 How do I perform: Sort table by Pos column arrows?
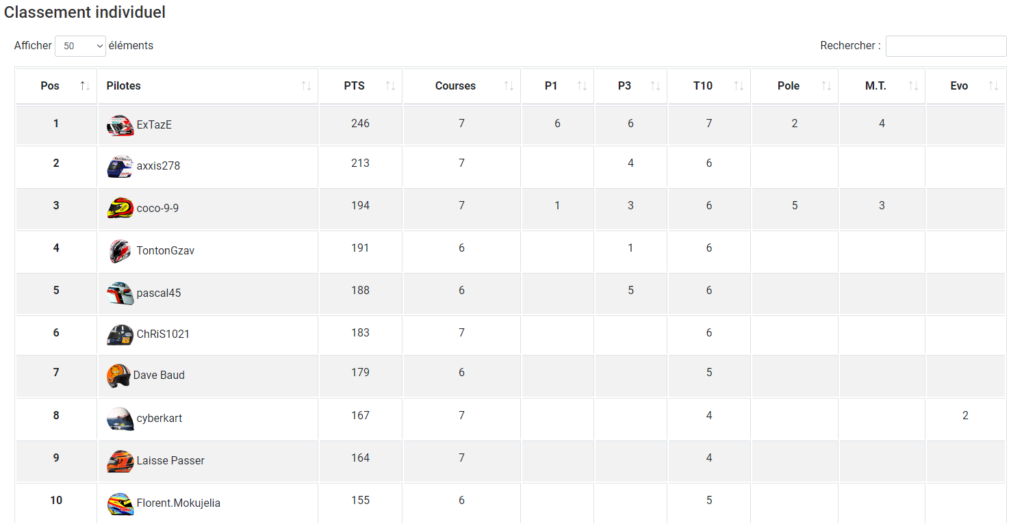85,86
